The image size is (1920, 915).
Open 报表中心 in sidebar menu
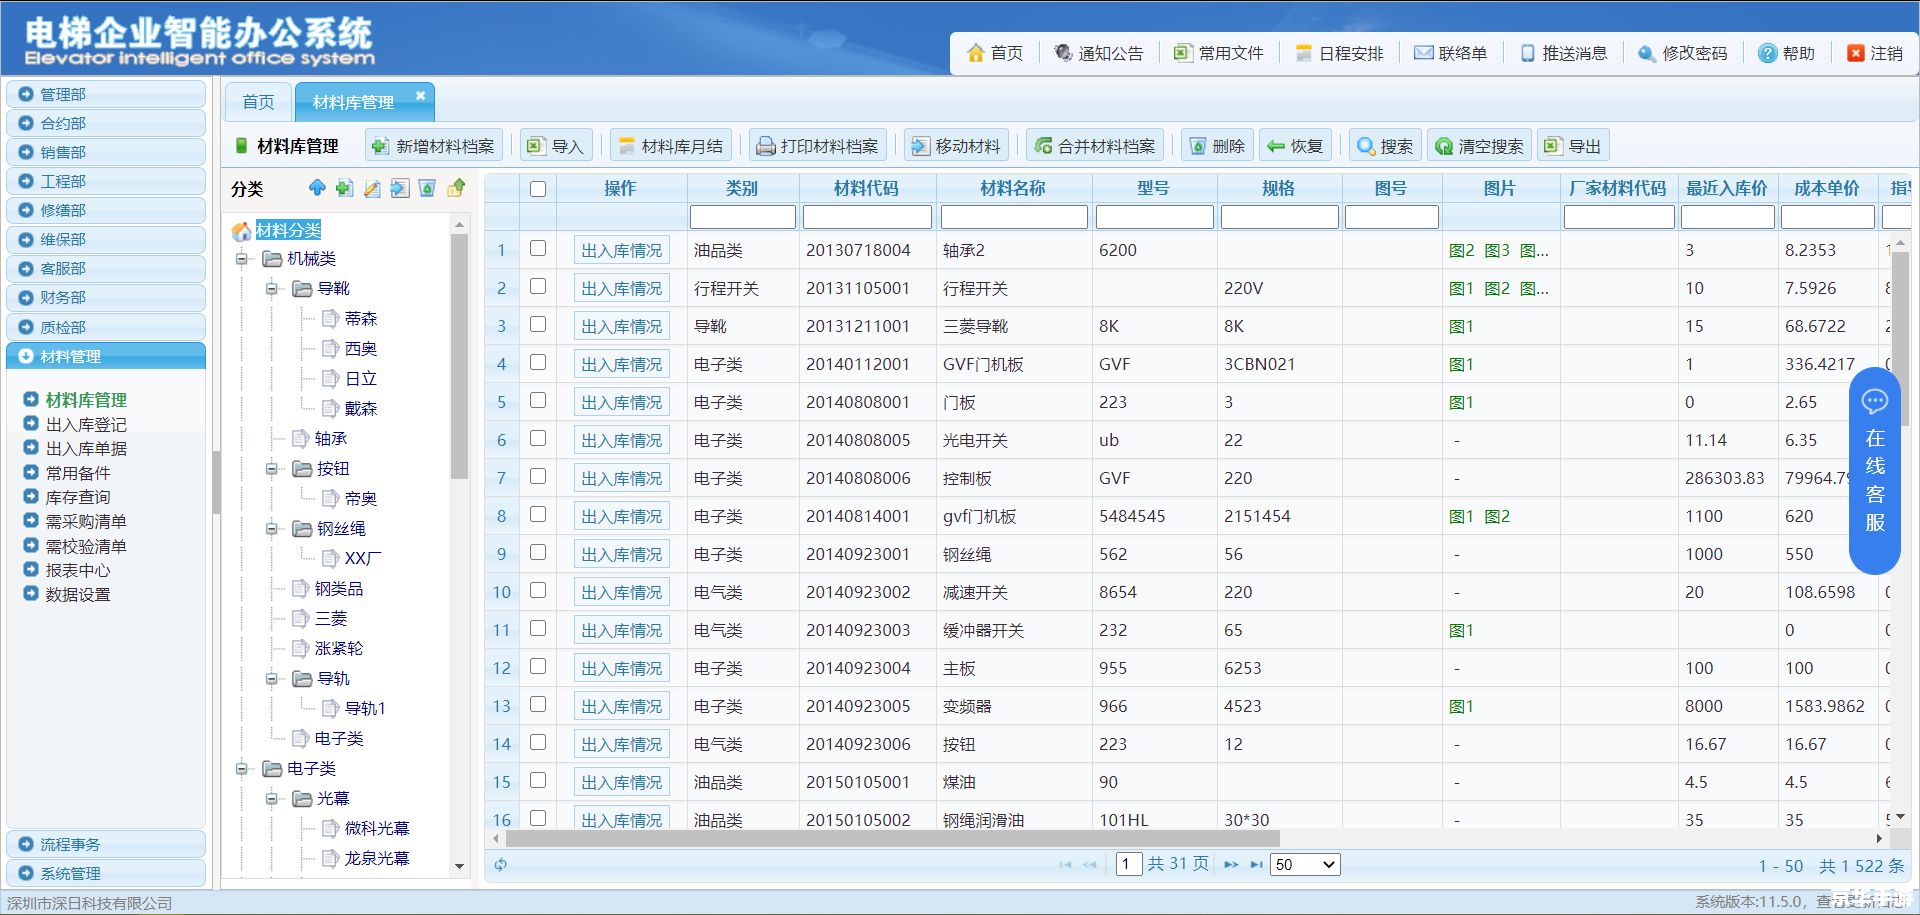(78, 570)
